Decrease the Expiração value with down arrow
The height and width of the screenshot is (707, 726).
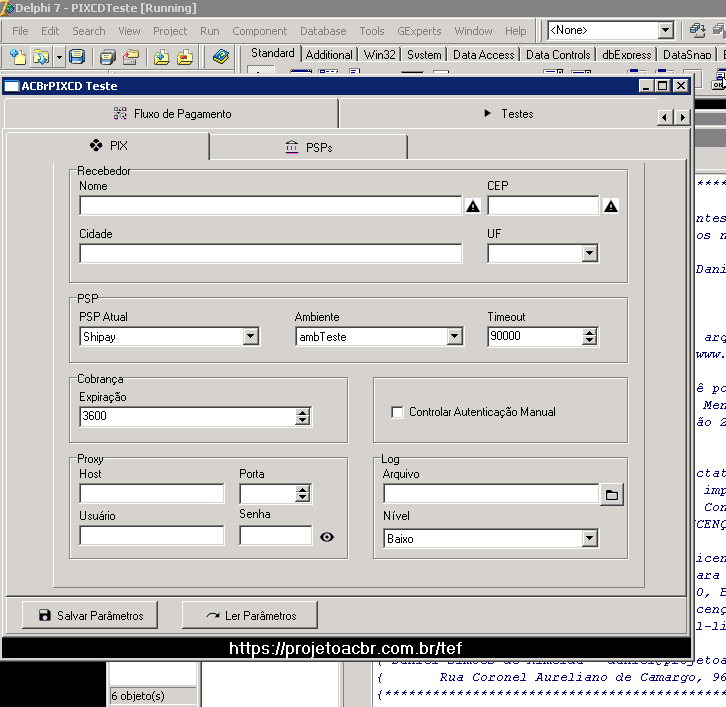tap(302, 420)
